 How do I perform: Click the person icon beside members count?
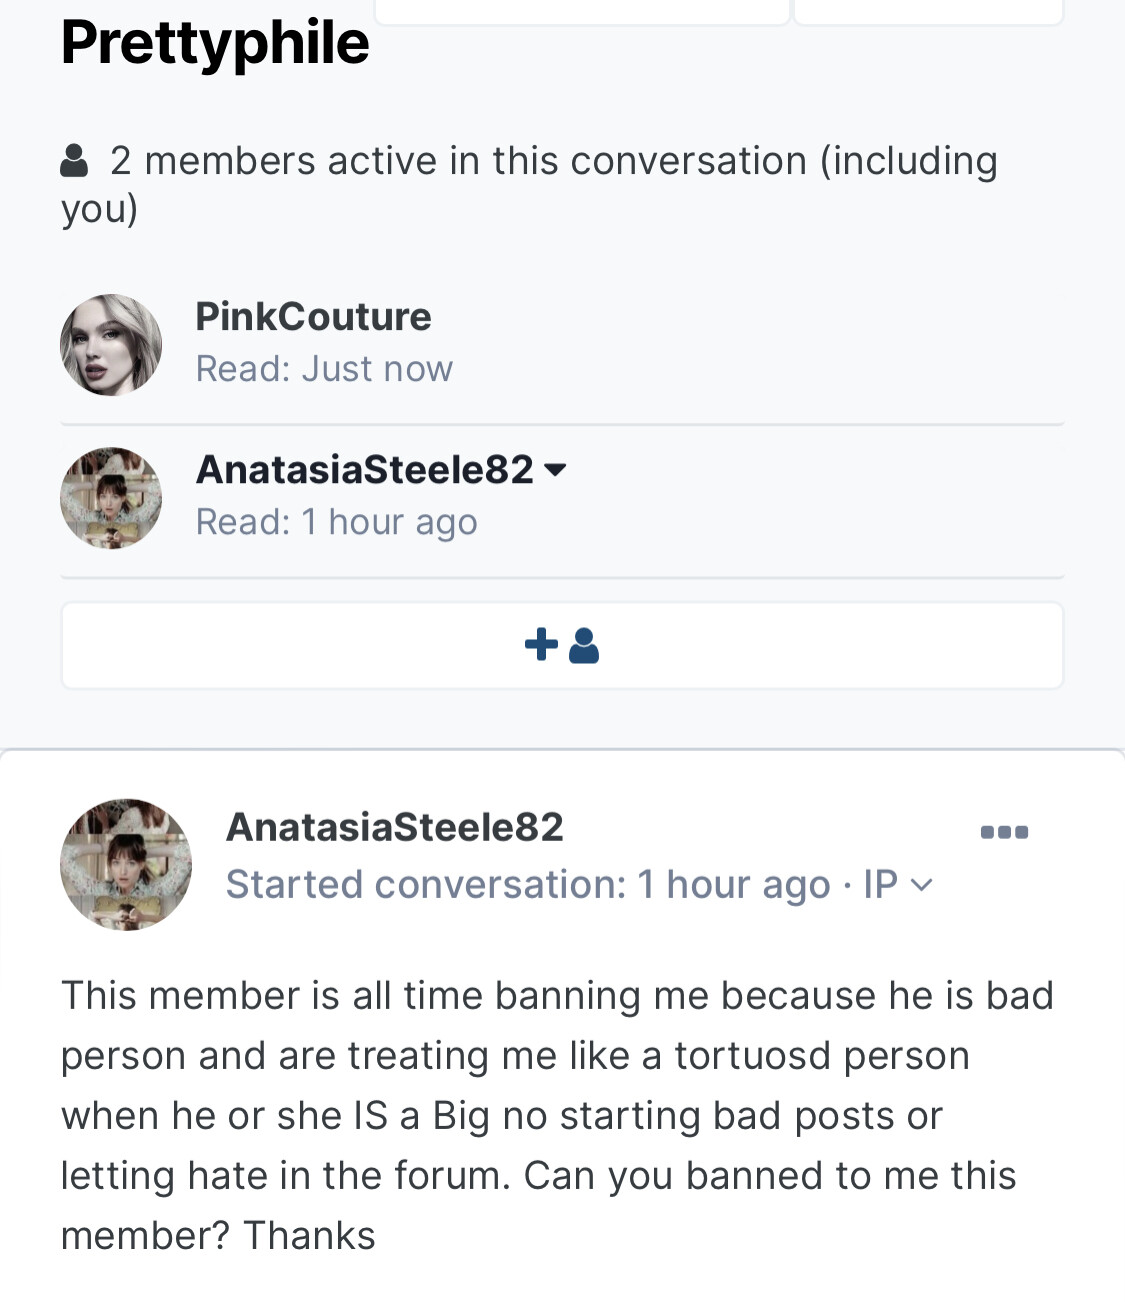tap(74, 160)
